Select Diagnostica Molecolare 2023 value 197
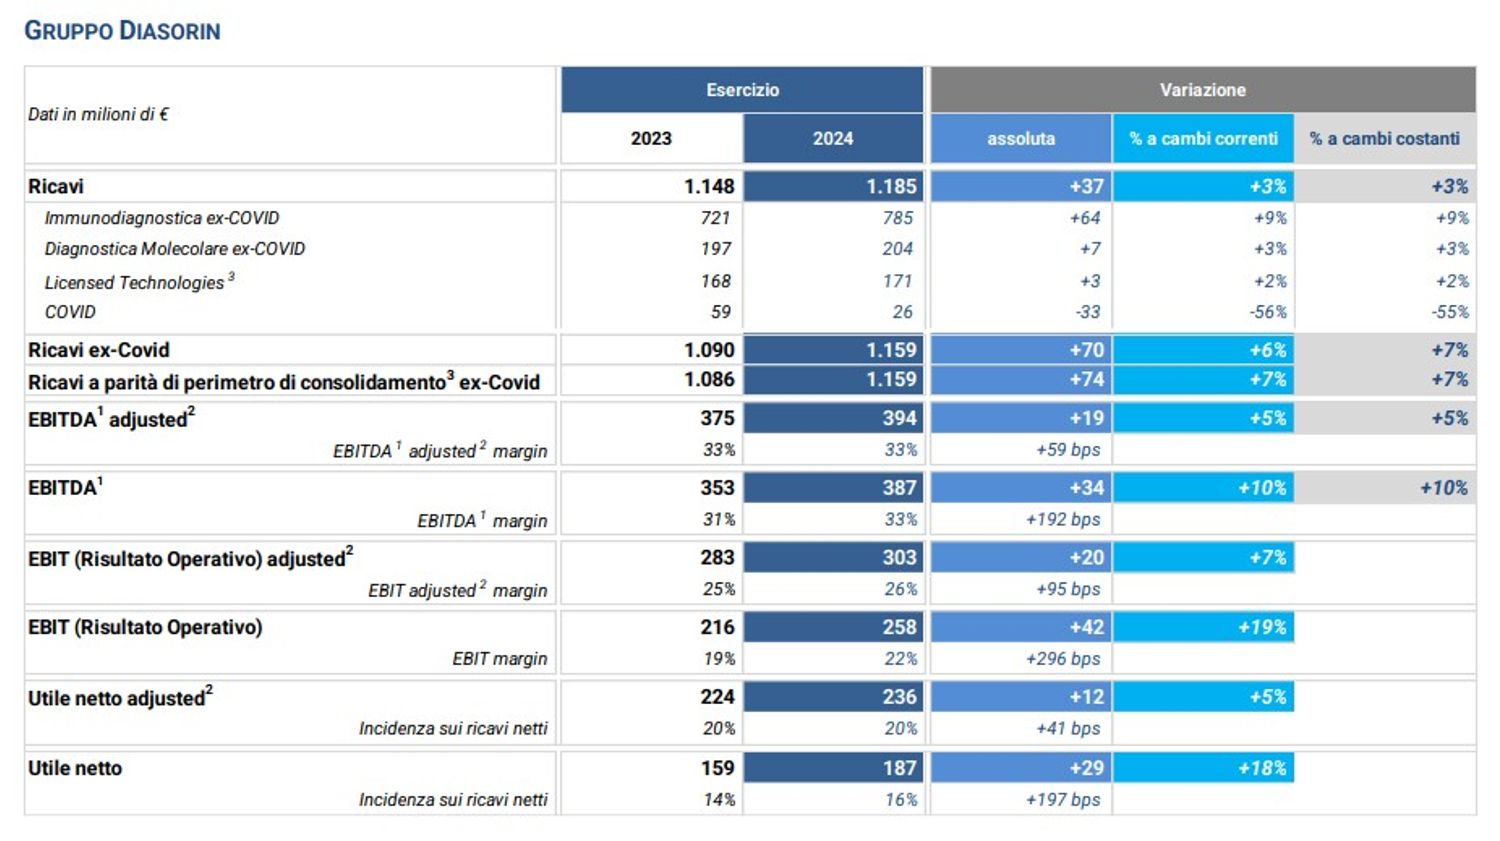This screenshot has height=841, width=1500. (x=715, y=249)
